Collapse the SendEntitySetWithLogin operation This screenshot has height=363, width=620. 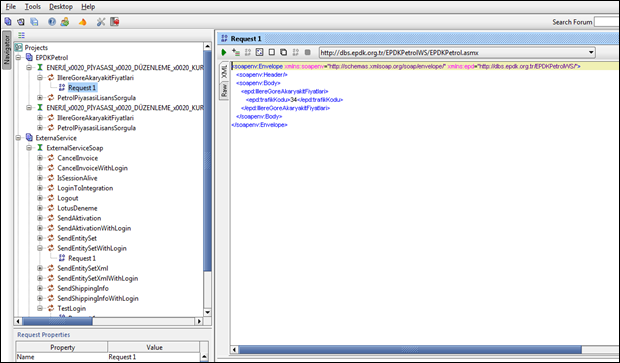tap(40, 248)
